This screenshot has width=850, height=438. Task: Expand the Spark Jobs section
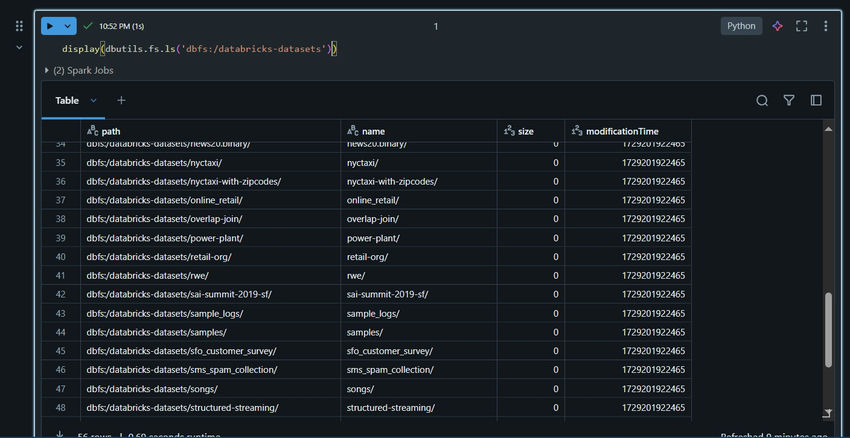(79, 70)
